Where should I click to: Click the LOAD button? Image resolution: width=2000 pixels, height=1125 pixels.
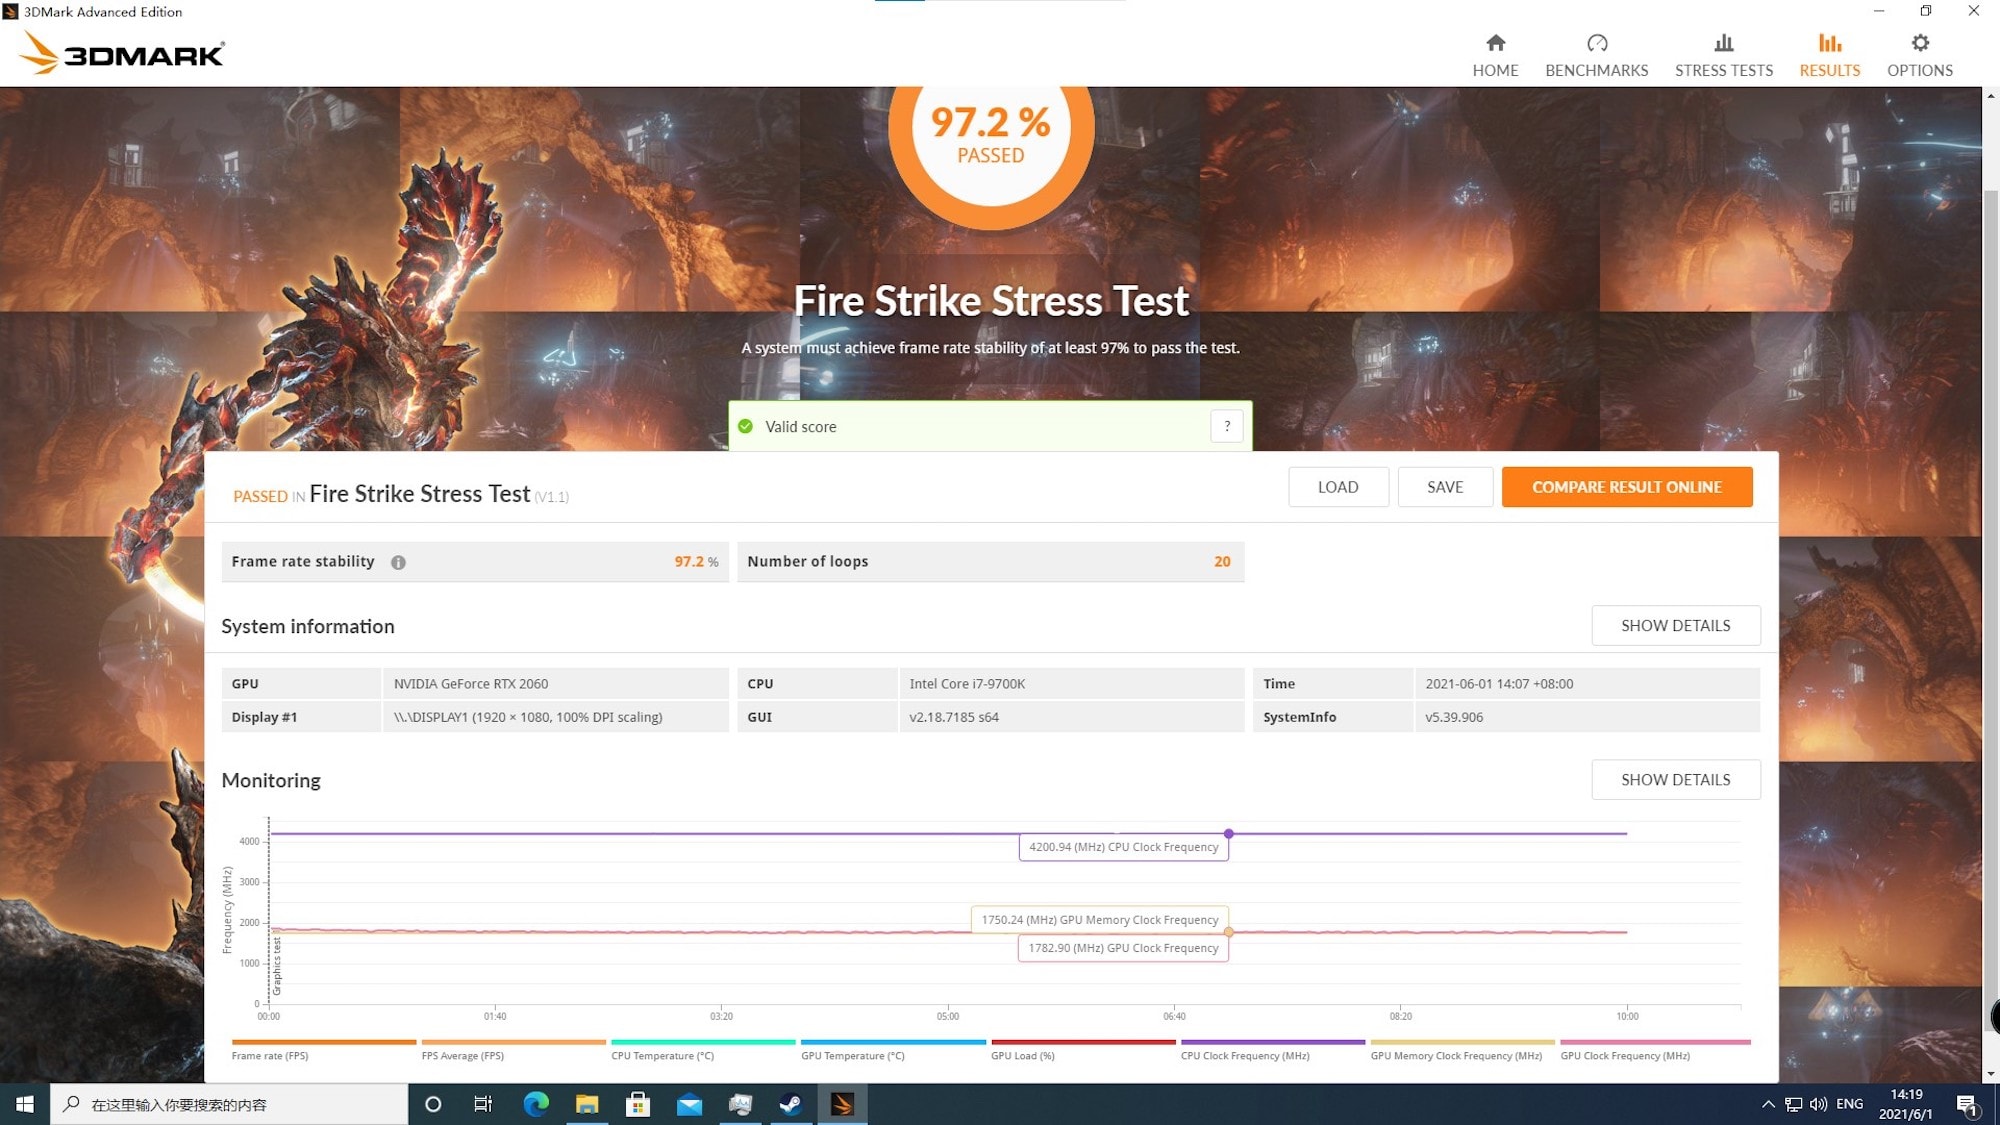click(x=1338, y=487)
